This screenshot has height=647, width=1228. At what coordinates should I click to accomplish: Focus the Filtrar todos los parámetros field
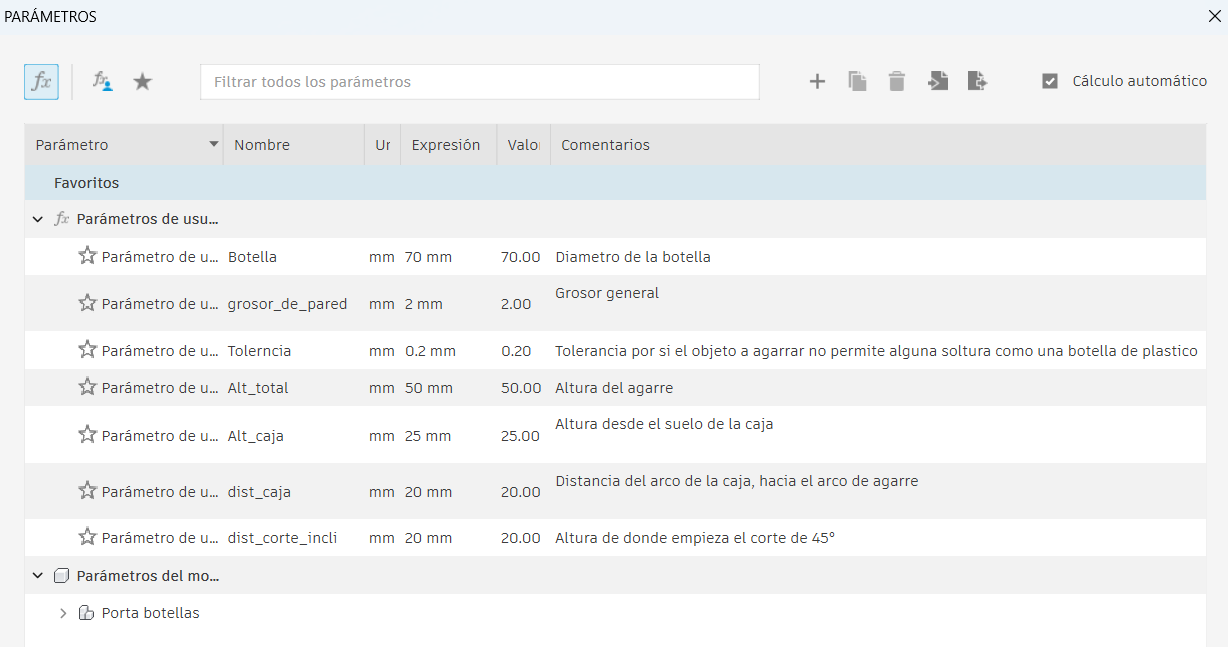tap(480, 82)
